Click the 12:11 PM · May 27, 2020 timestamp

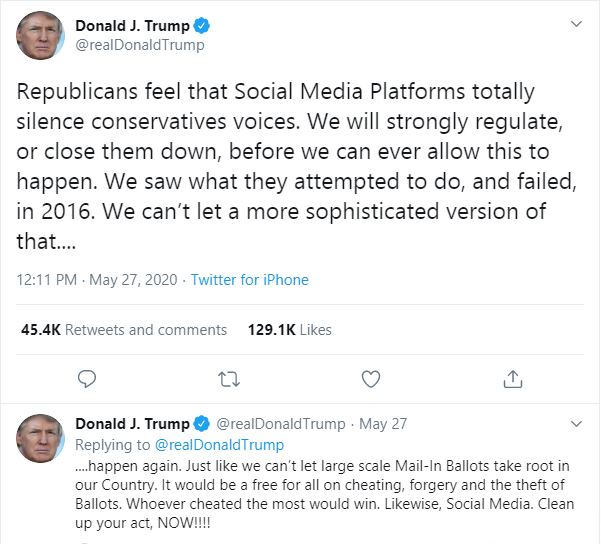(96, 280)
